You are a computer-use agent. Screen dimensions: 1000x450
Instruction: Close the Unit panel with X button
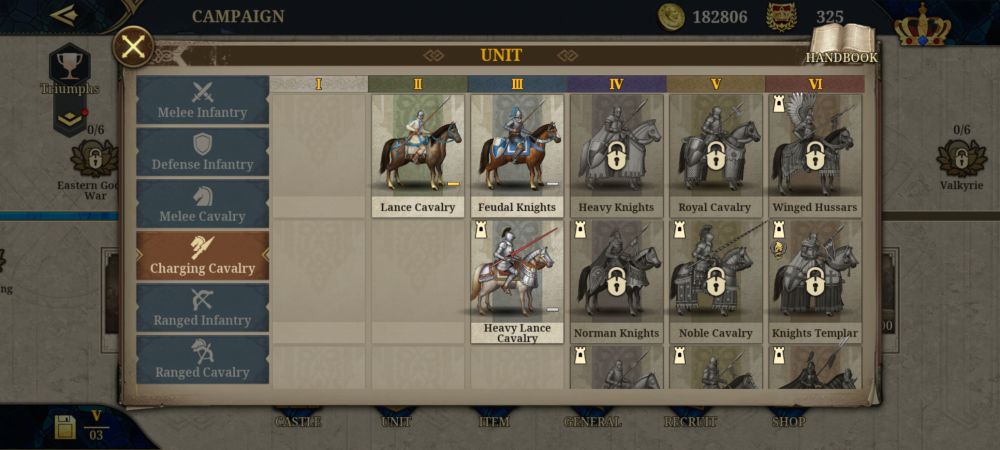(x=133, y=47)
